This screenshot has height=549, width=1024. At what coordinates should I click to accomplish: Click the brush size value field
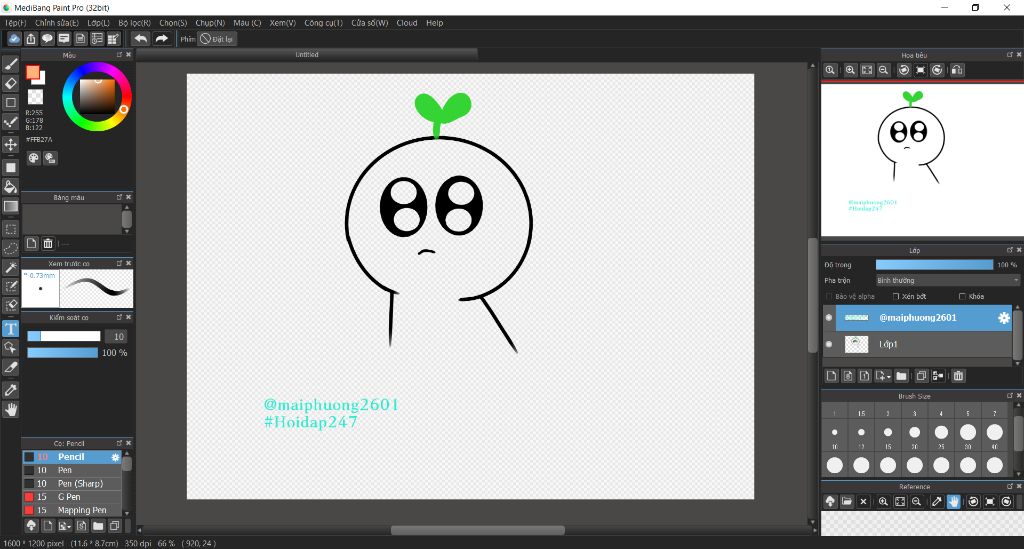[x=116, y=336]
